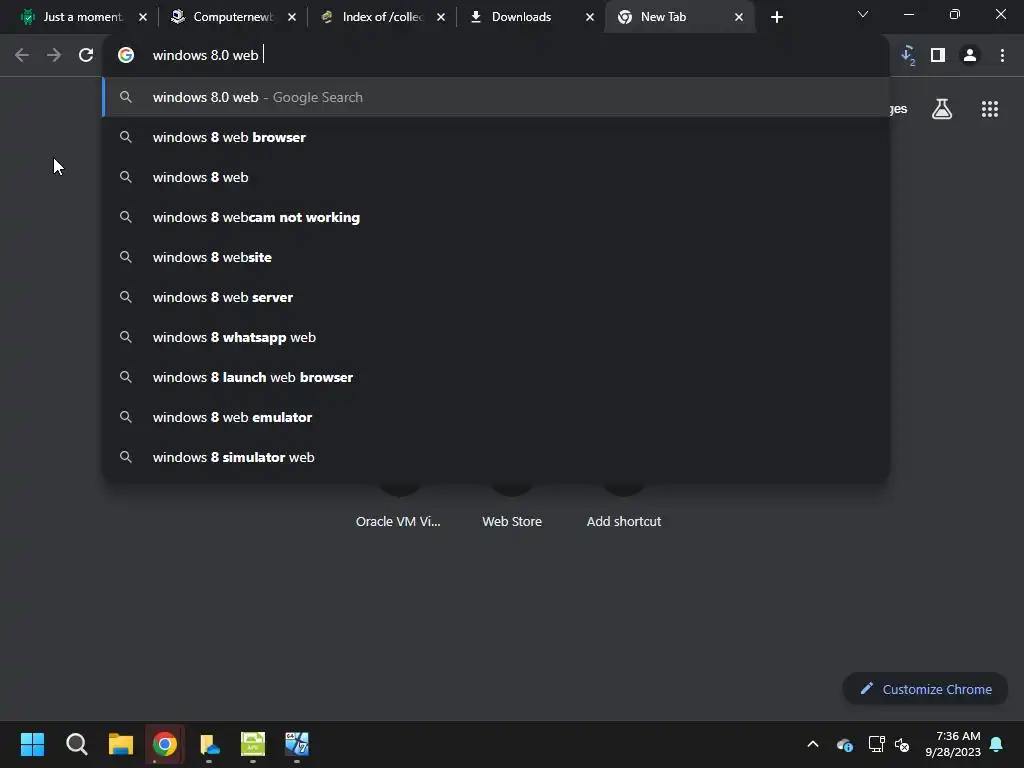Click the network status tray icon
The height and width of the screenshot is (768, 1024).
(x=876, y=744)
